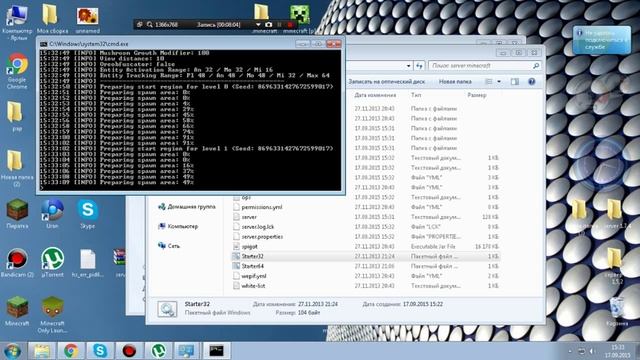Click inside the cmd console output

[x=190, y=120]
